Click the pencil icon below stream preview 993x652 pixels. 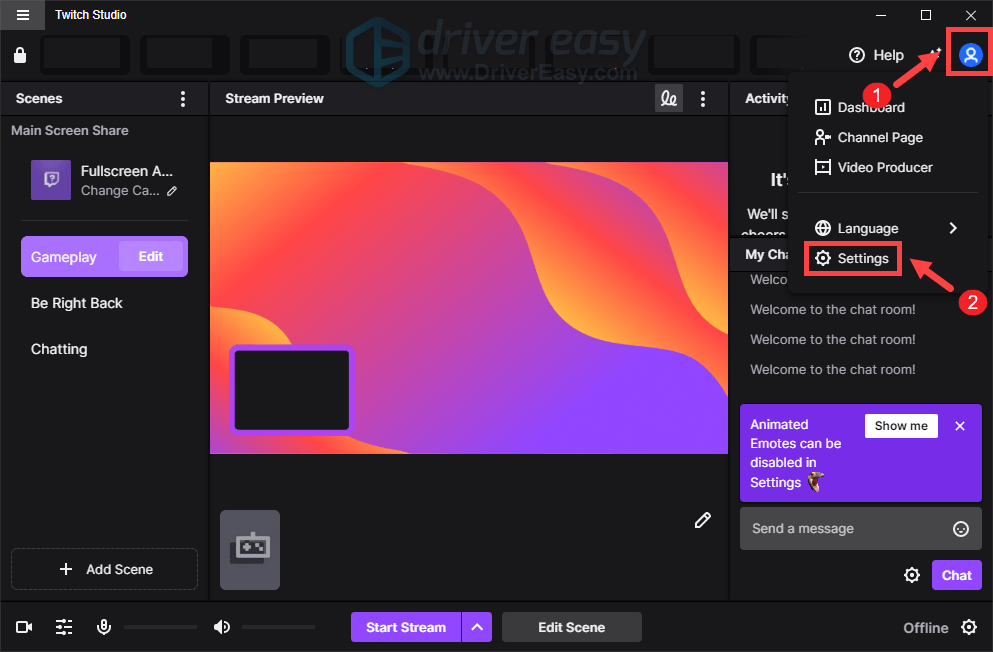[703, 520]
